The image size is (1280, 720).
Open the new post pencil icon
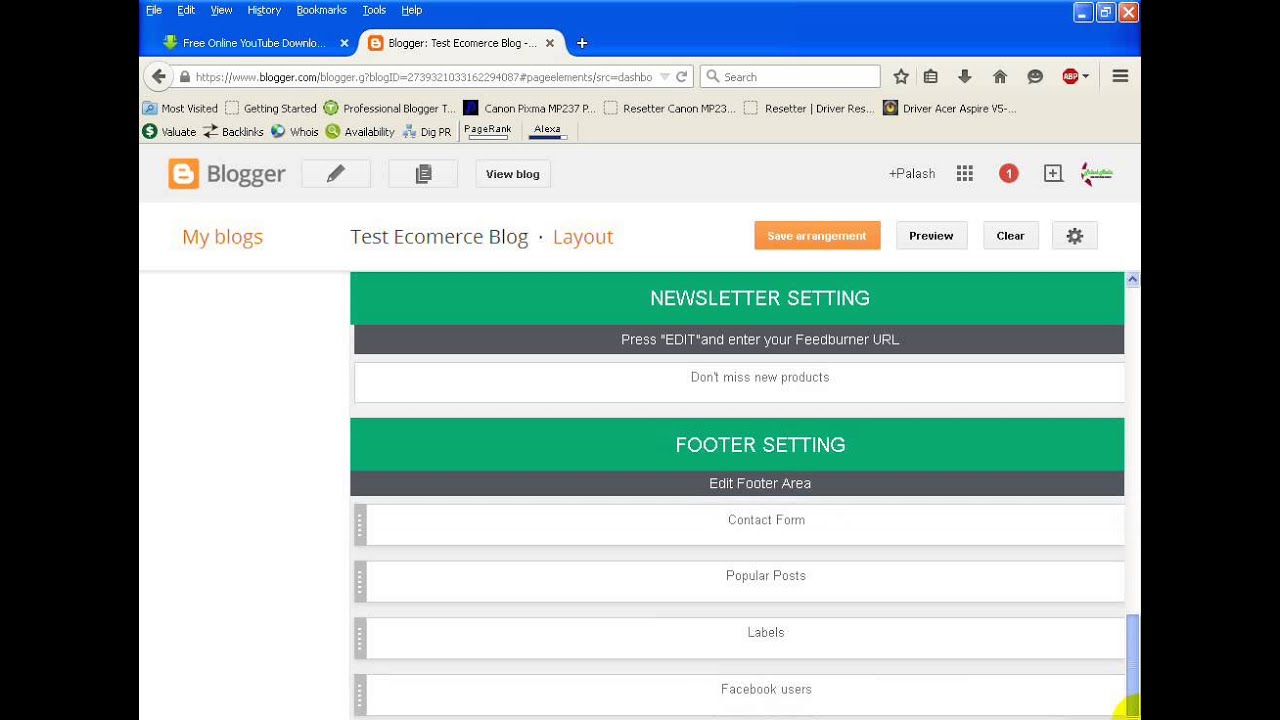coord(336,174)
